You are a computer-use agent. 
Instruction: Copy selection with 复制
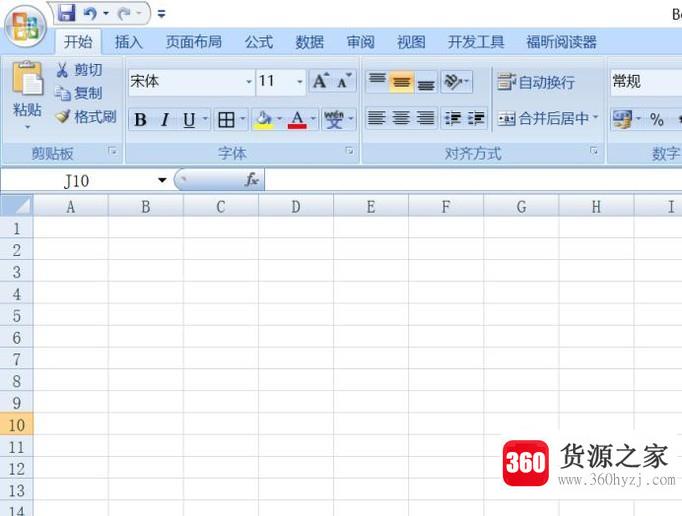[80, 93]
